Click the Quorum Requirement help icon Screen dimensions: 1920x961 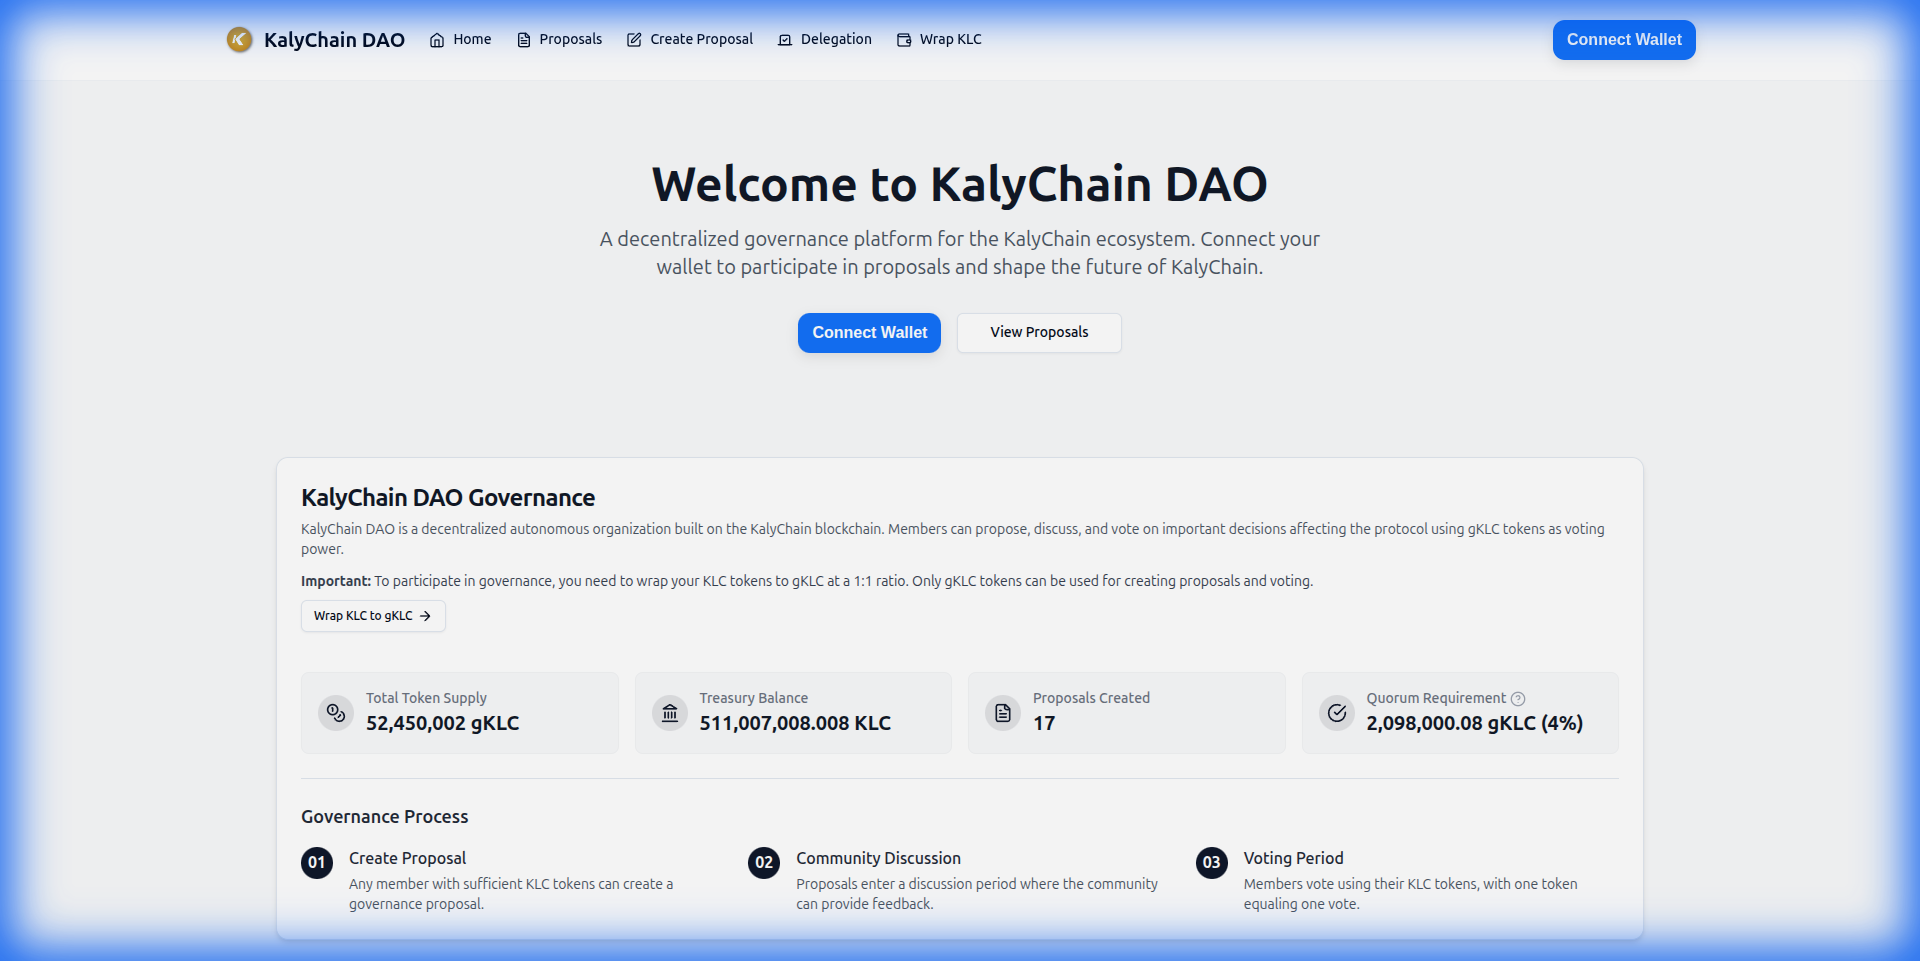point(1518,699)
